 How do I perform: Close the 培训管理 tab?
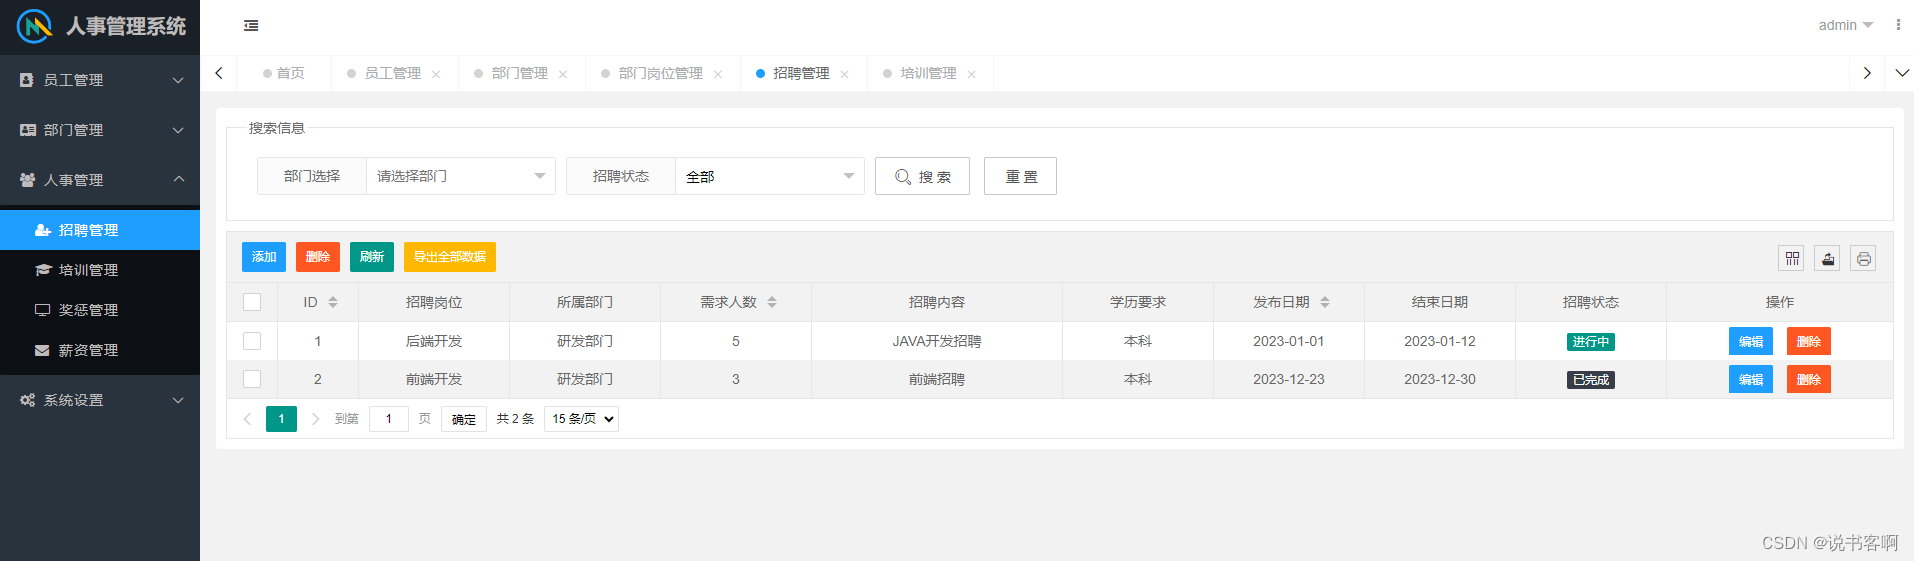(x=972, y=74)
